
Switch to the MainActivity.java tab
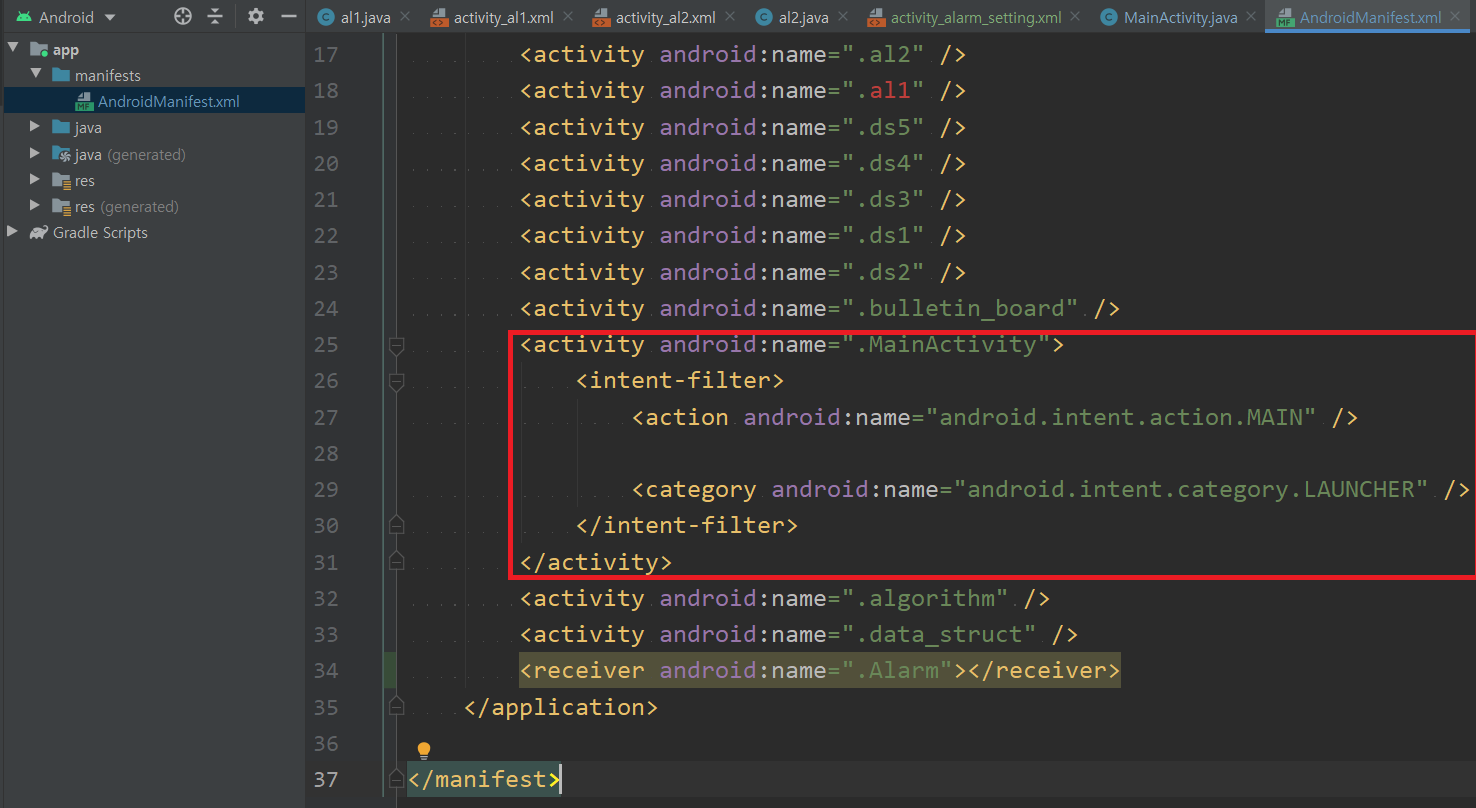(1180, 17)
